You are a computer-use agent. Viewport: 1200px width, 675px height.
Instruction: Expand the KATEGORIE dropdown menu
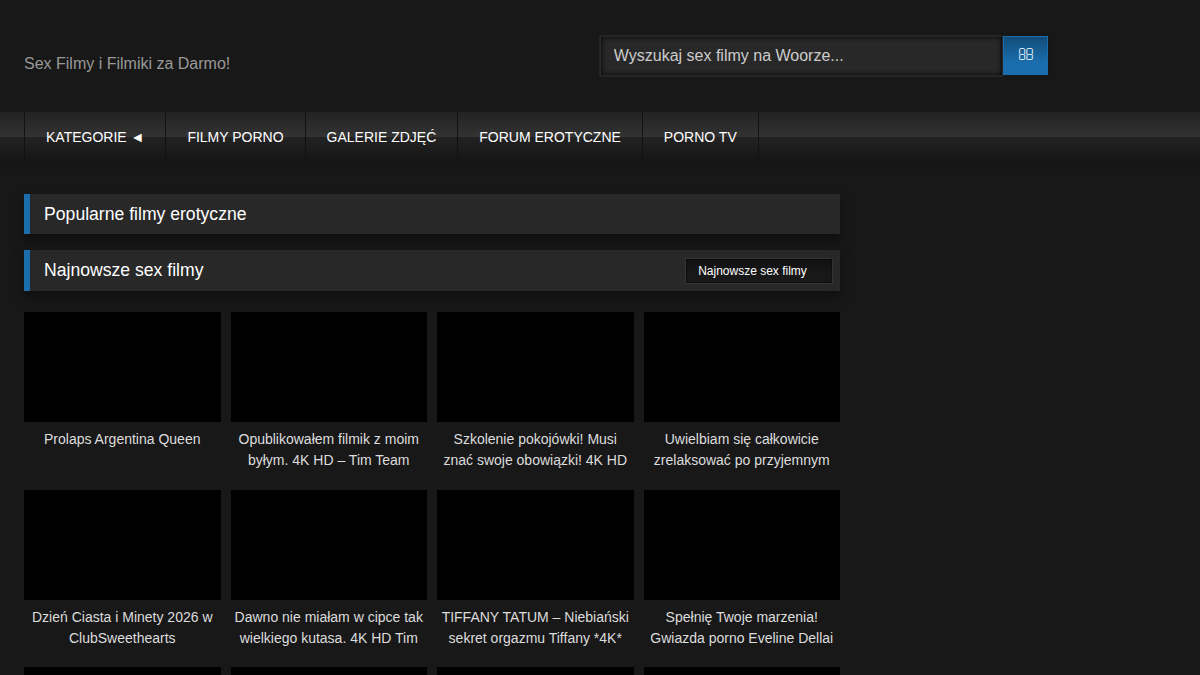pyautogui.click(x=95, y=137)
